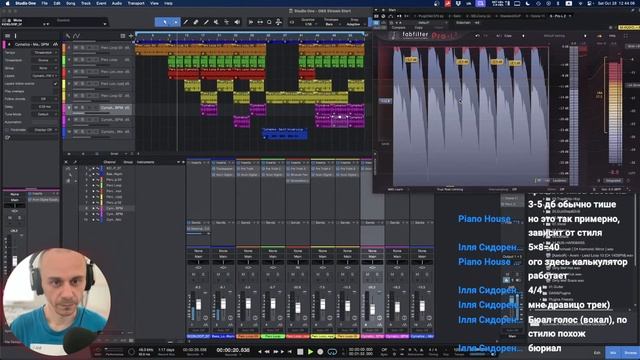Click Return to Zero transport button
Viewport: 640px width, 360px height.
(x=290, y=351)
